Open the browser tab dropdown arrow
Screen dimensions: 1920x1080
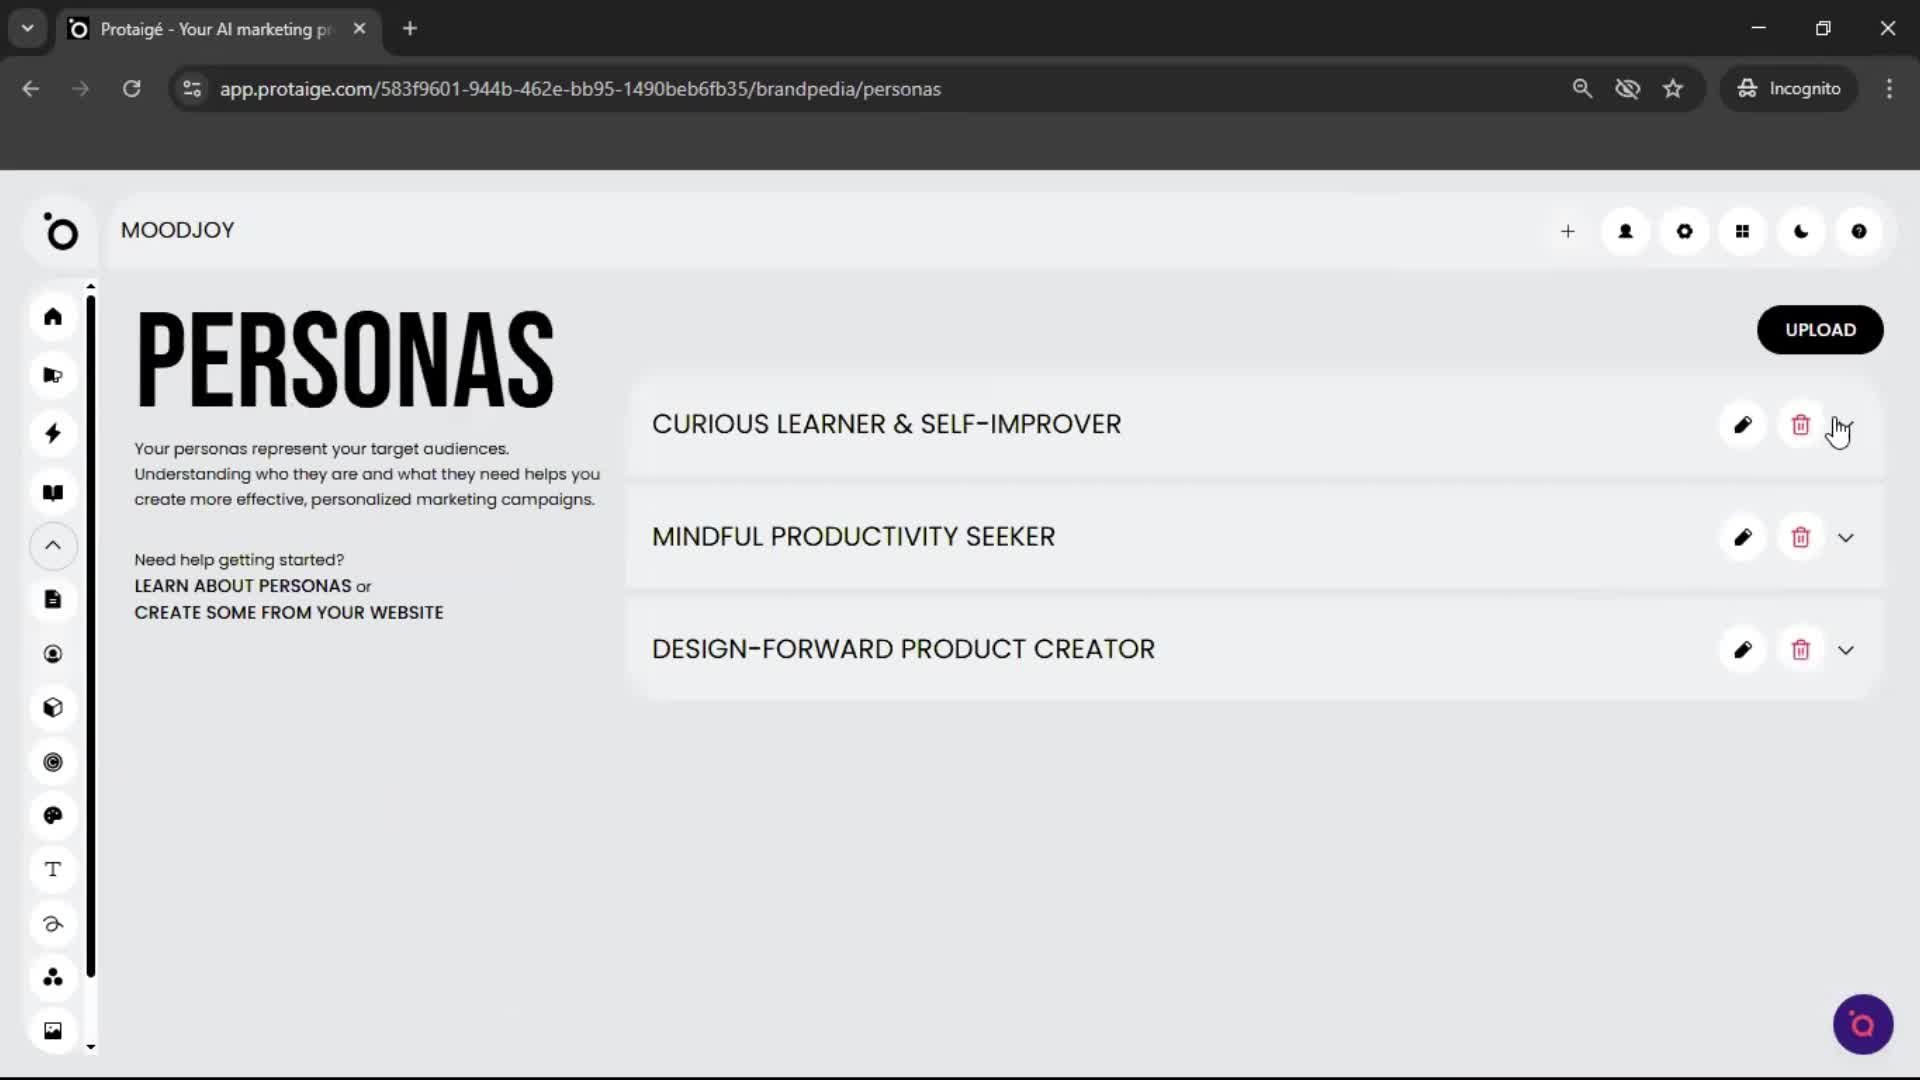(27, 28)
